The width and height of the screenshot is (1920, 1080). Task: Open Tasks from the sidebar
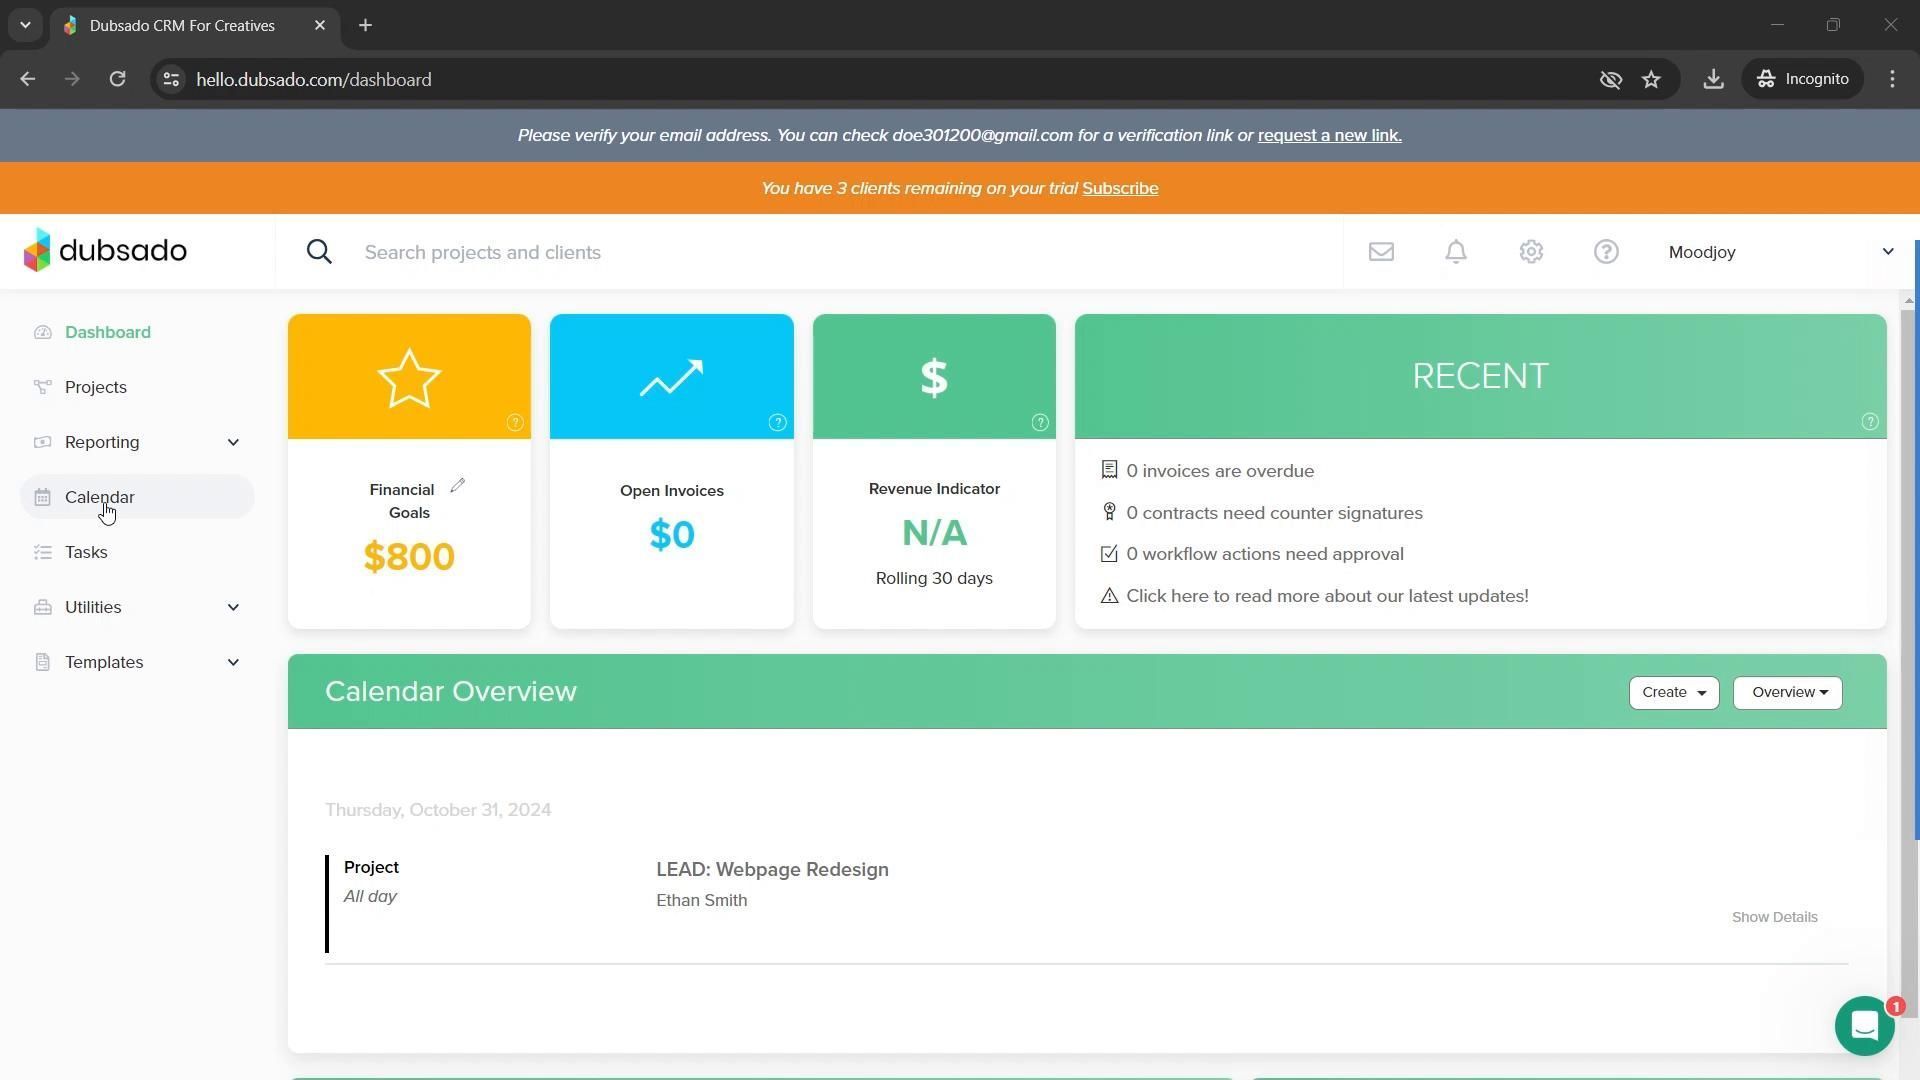tap(86, 552)
